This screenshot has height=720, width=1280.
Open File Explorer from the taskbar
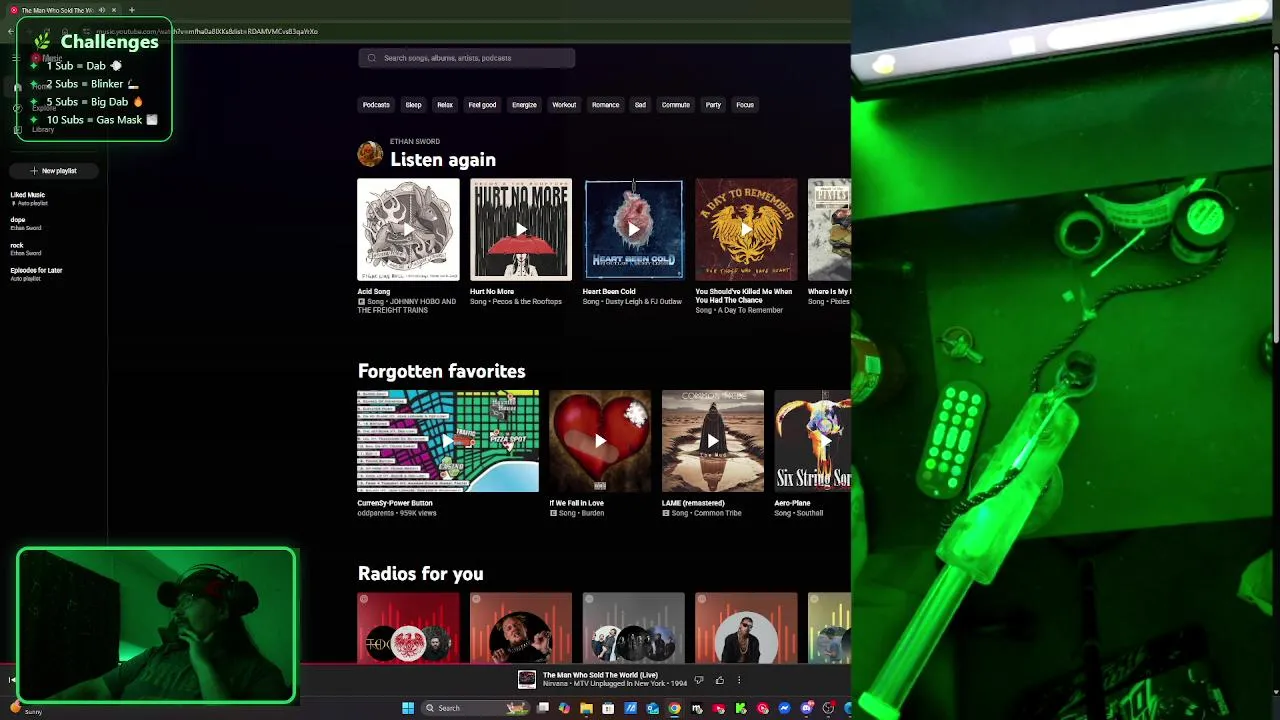tap(586, 708)
